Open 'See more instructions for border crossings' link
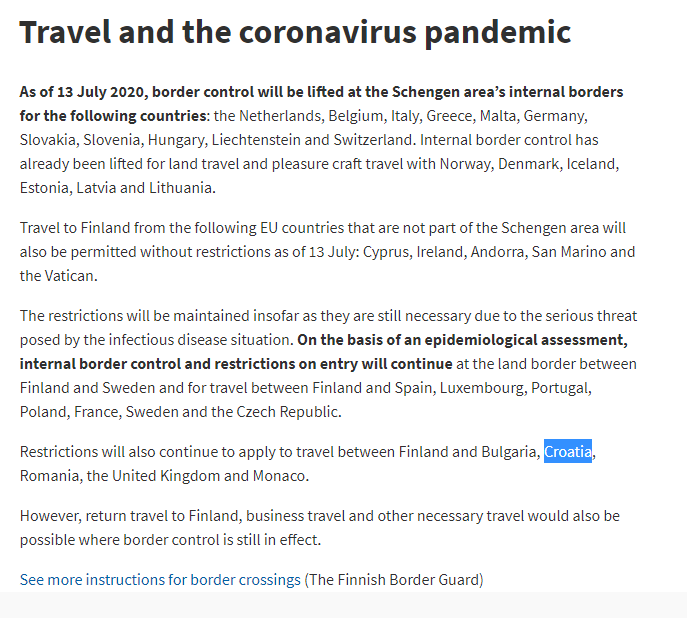 [x=160, y=579]
